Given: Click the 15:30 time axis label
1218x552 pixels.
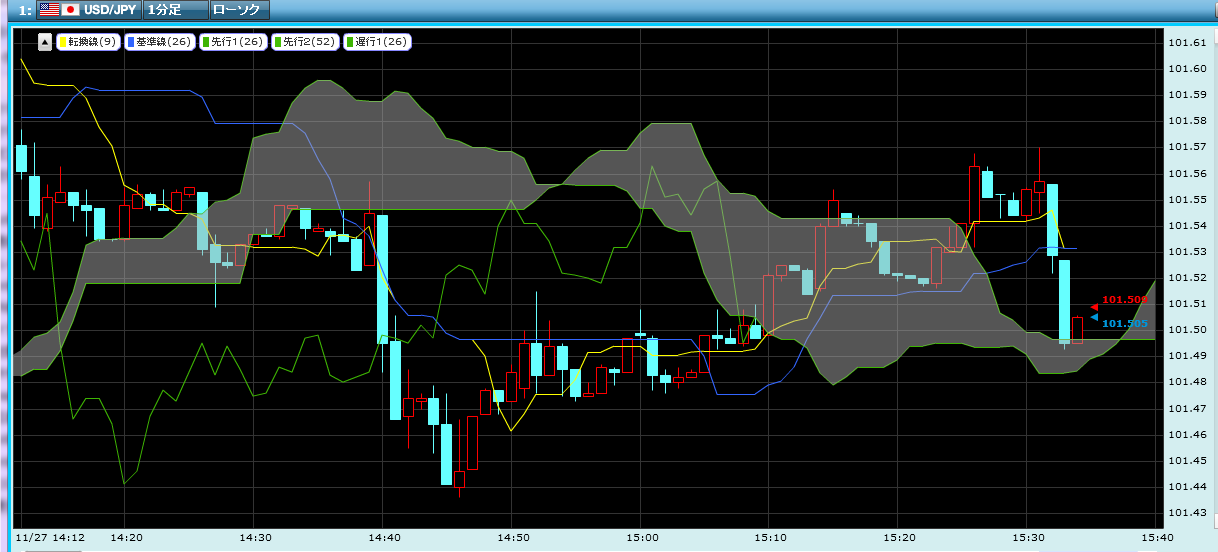Looking at the screenshot, I should point(1028,537).
